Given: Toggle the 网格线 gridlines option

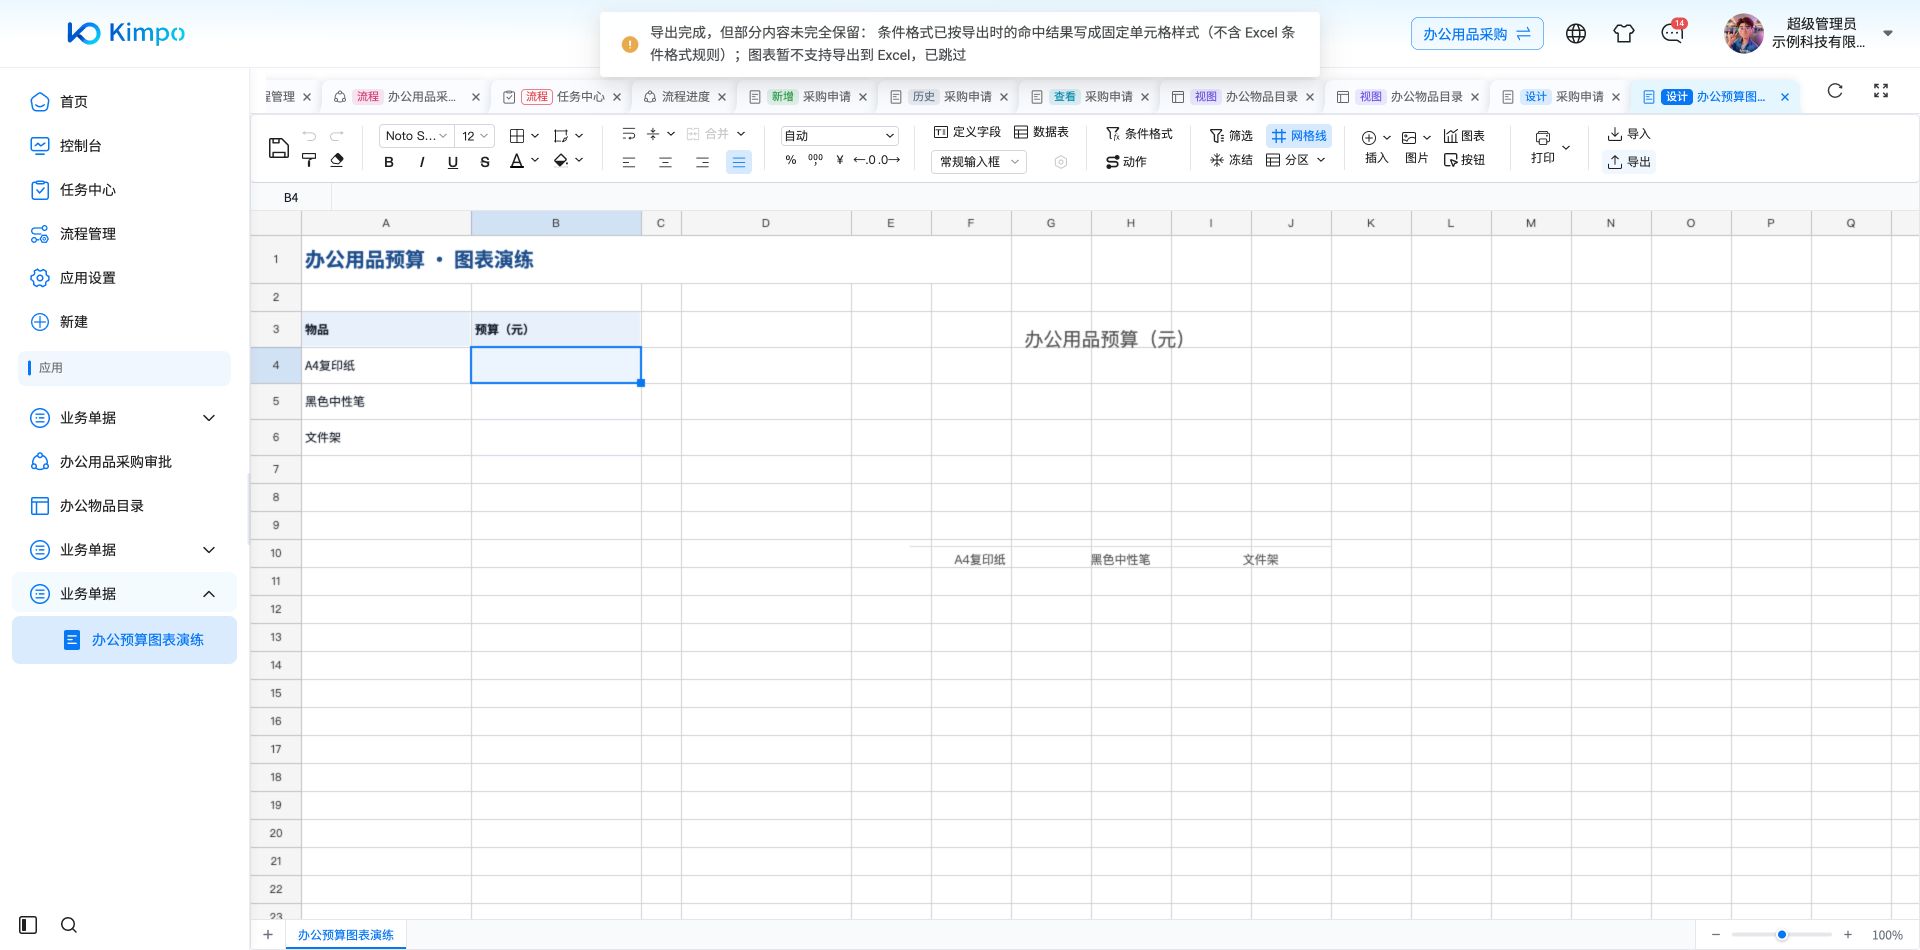Looking at the screenshot, I should tap(1299, 136).
